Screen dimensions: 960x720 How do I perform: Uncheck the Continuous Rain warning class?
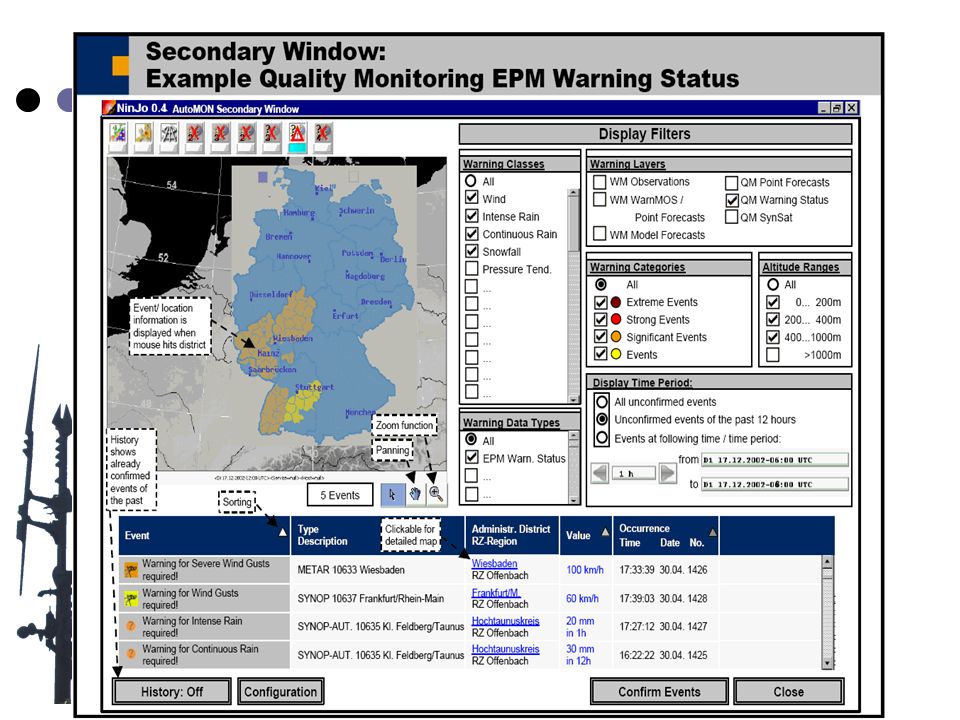471,234
